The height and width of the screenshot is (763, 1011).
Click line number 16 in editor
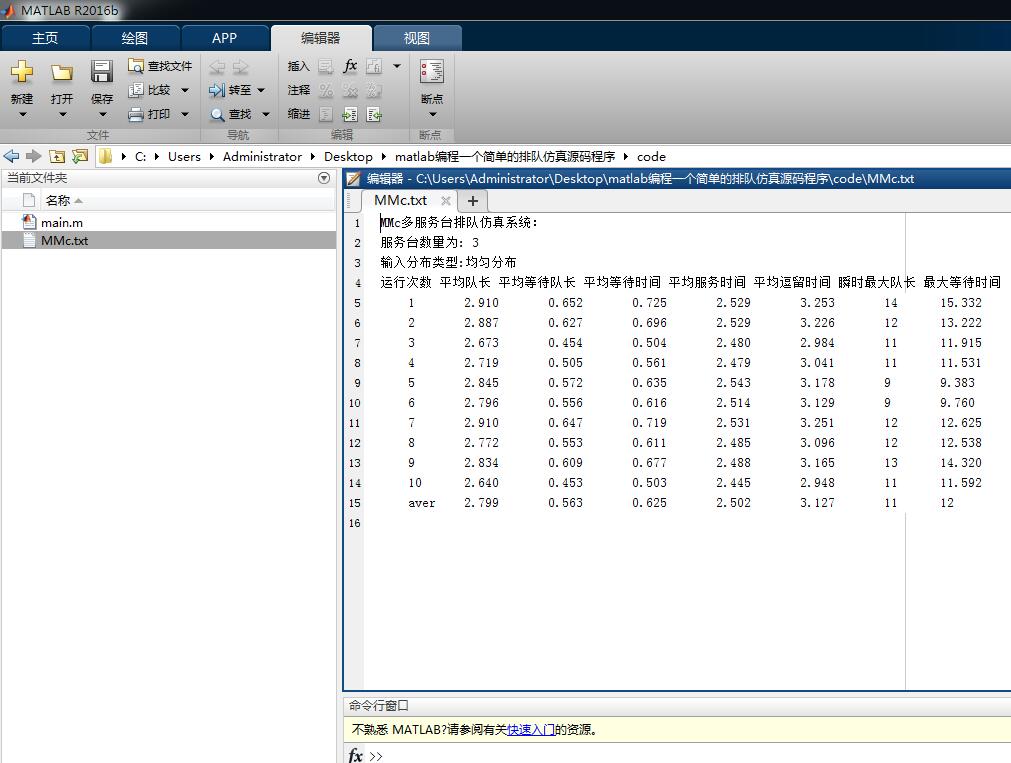[355, 523]
